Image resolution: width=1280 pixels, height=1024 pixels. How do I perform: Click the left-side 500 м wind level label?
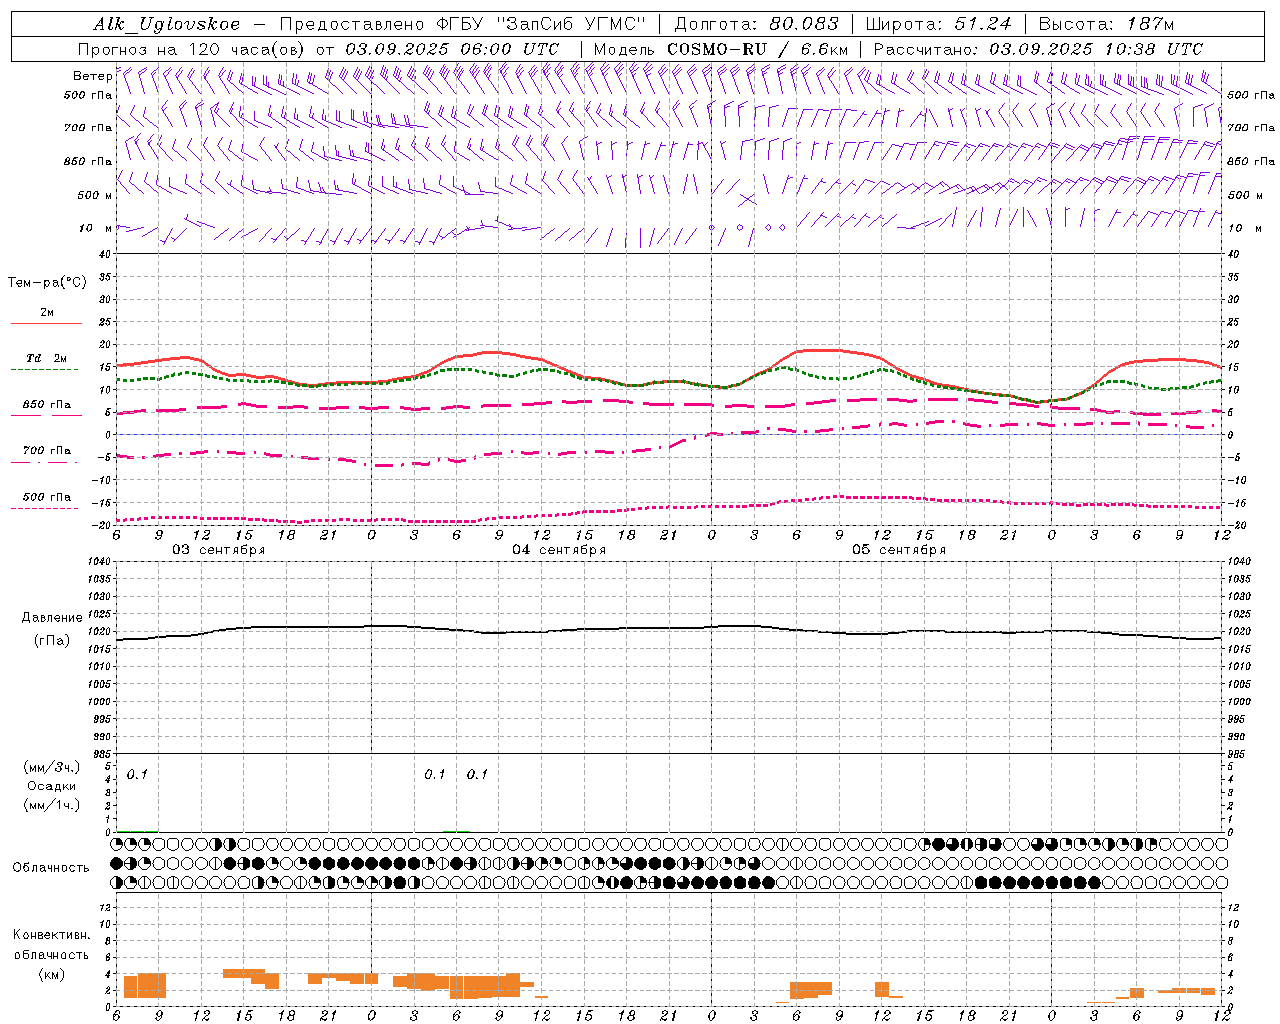coord(94,195)
